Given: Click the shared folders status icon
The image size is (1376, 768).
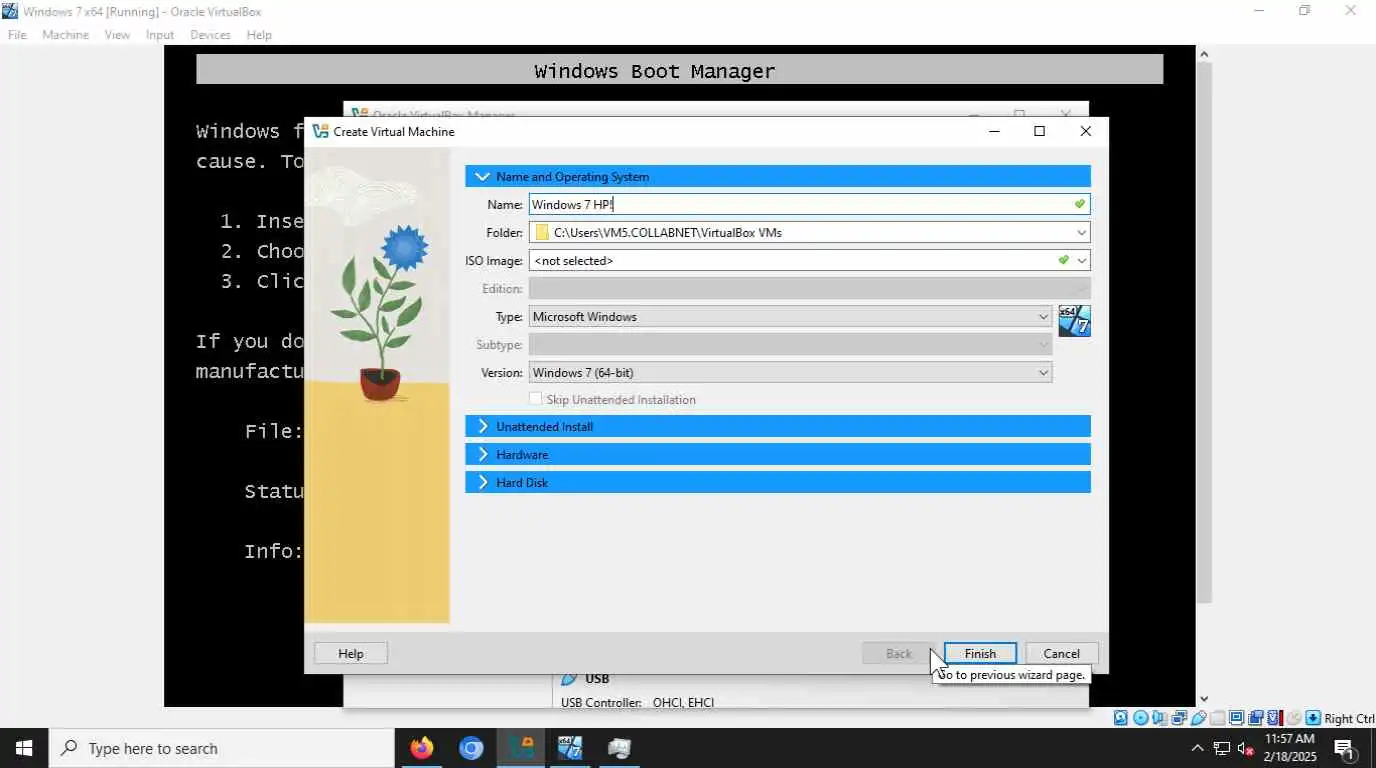Looking at the screenshot, I should [x=1217, y=718].
